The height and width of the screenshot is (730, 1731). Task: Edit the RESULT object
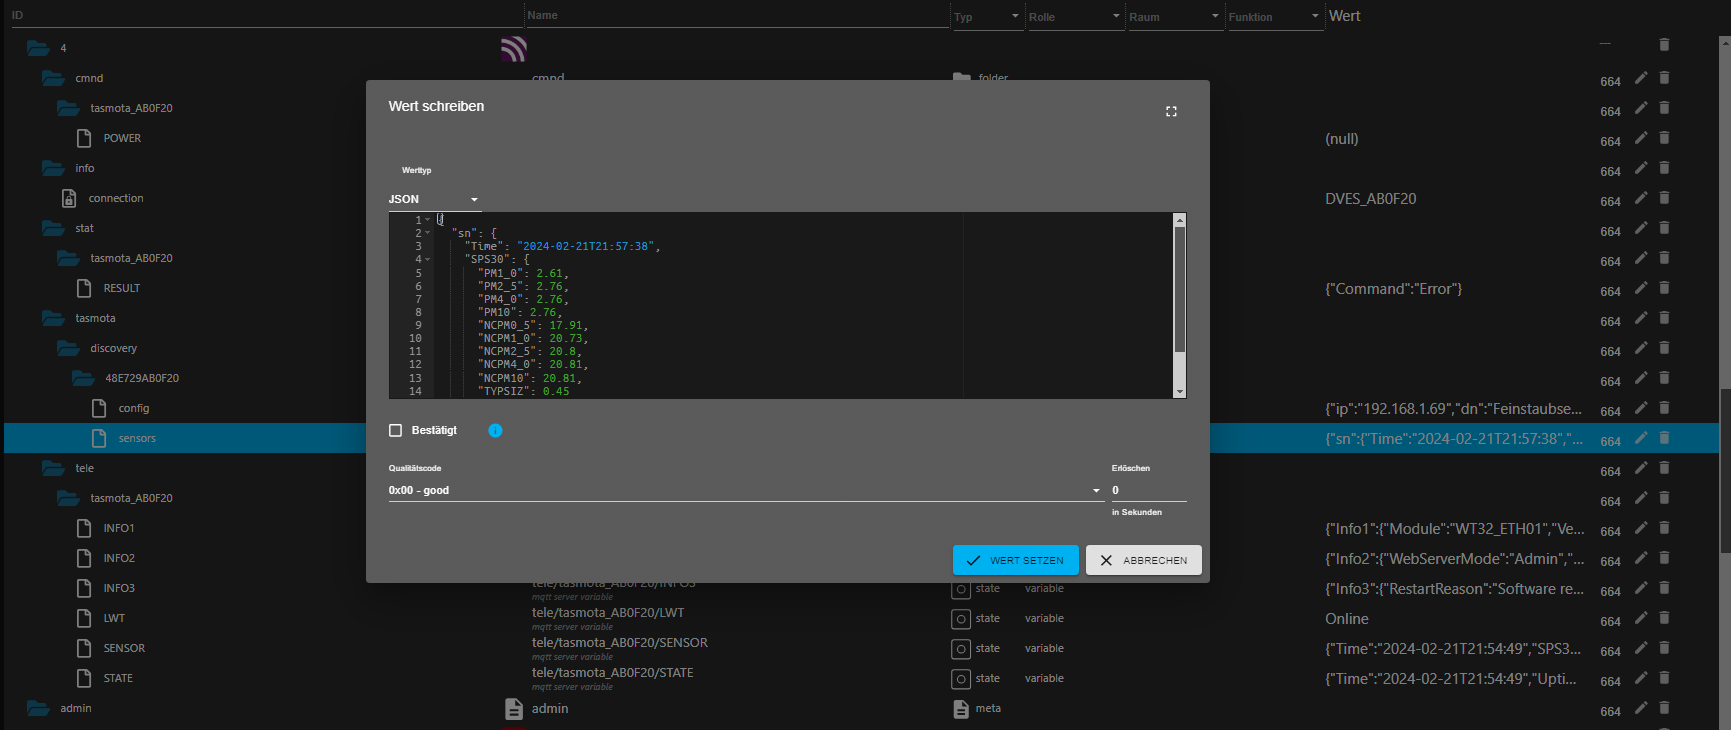[x=1641, y=288]
